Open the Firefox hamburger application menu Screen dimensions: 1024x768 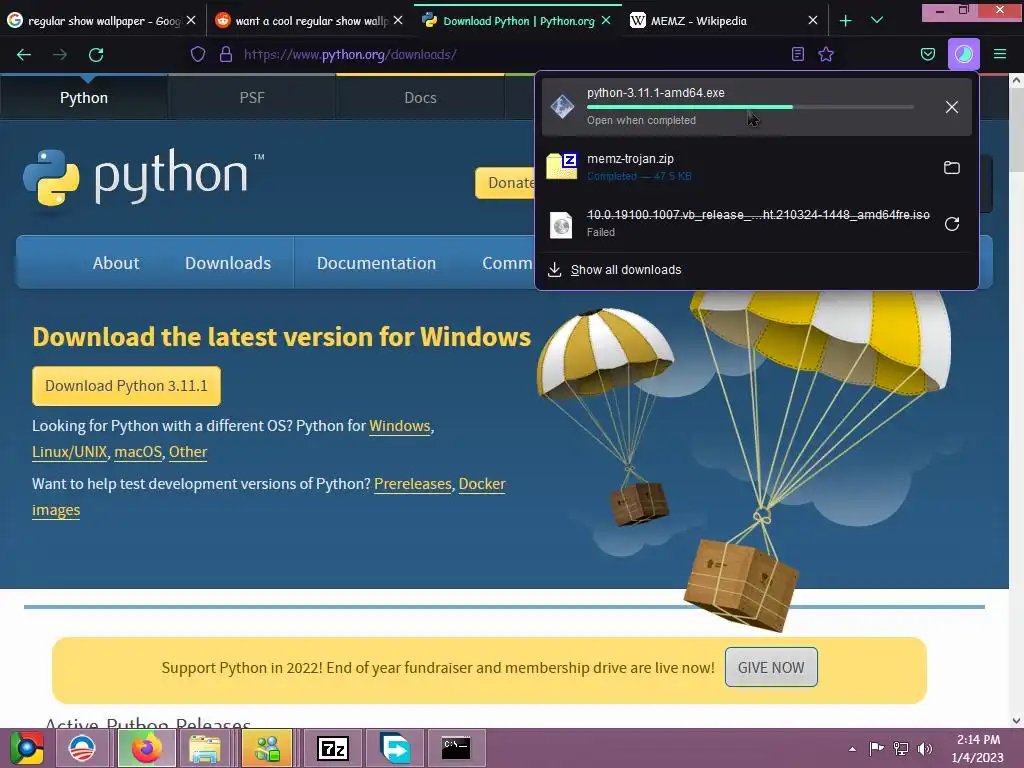1000,54
